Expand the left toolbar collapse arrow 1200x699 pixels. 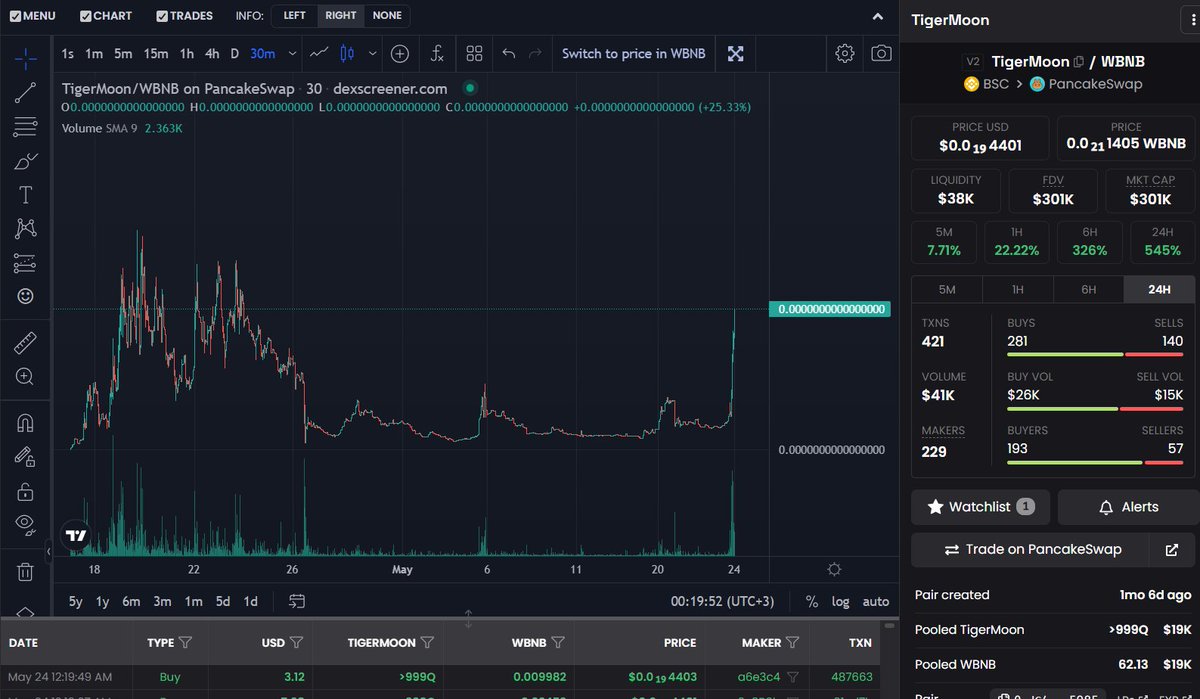click(x=49, y=551)
